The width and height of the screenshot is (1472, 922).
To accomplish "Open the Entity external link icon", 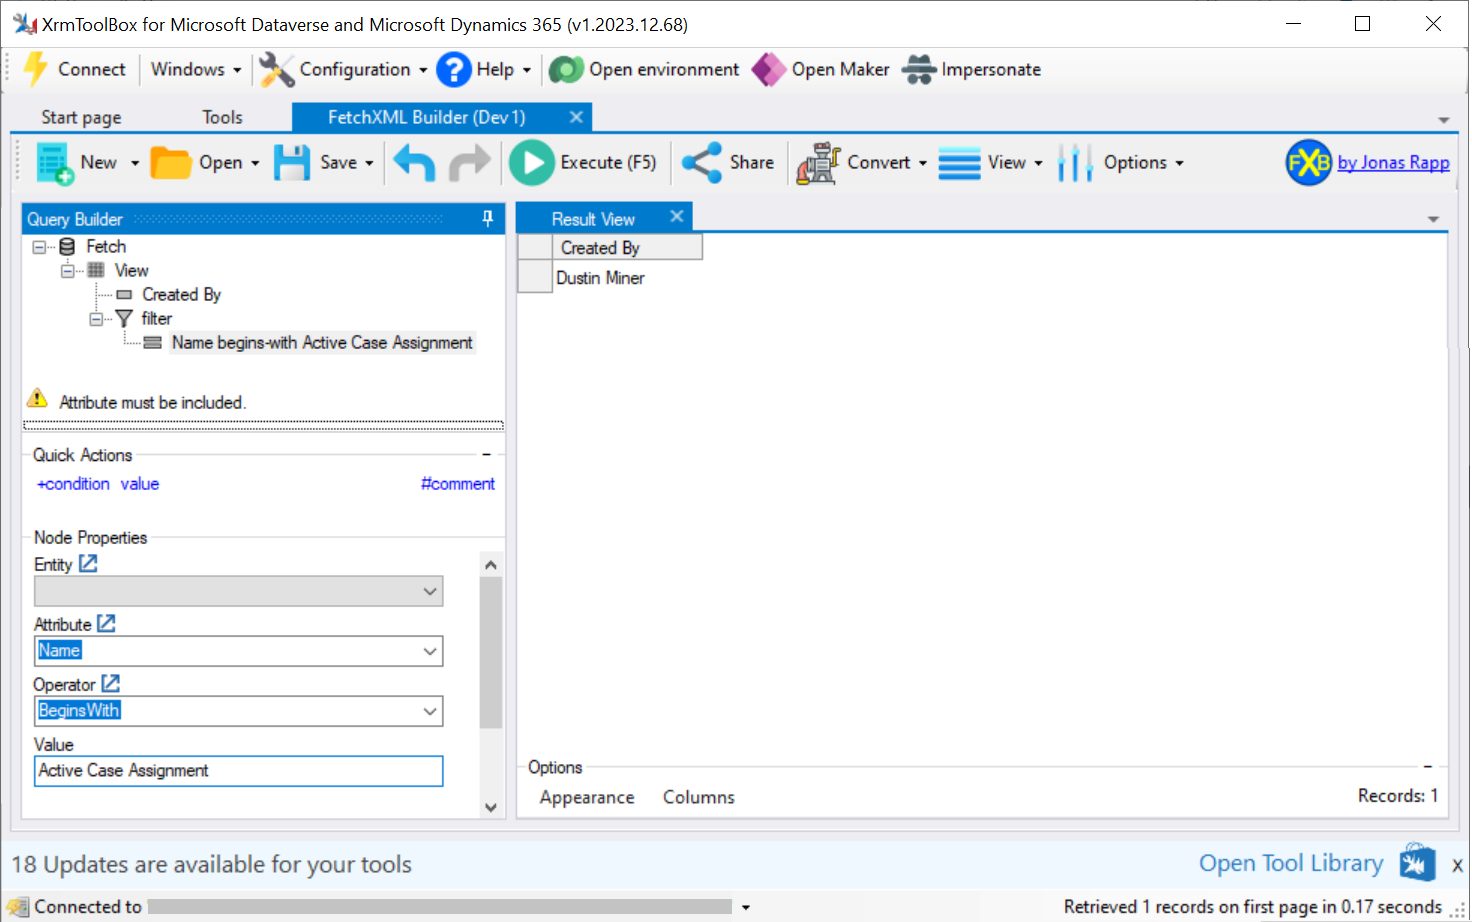I will [88, 564].
